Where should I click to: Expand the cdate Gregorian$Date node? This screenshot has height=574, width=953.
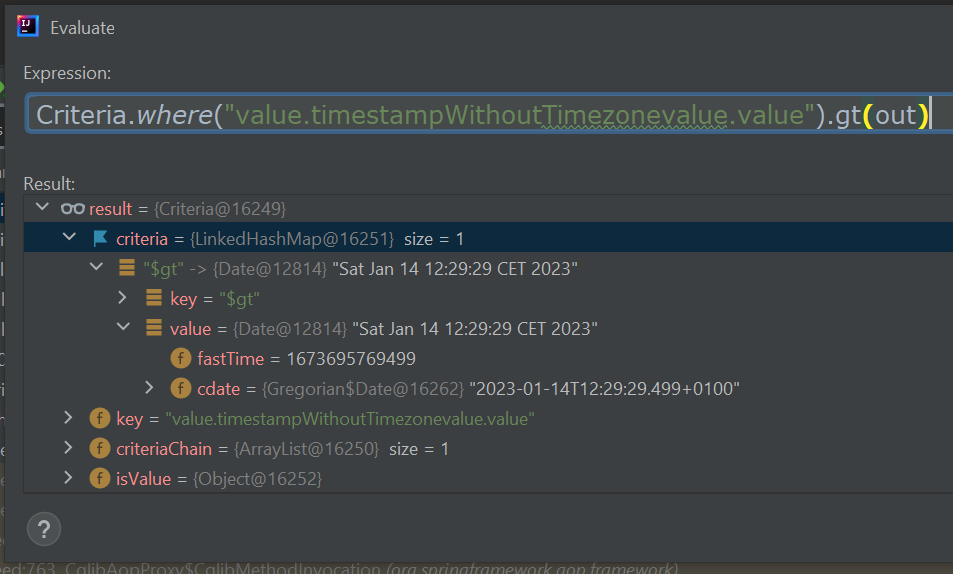[150, 387]
